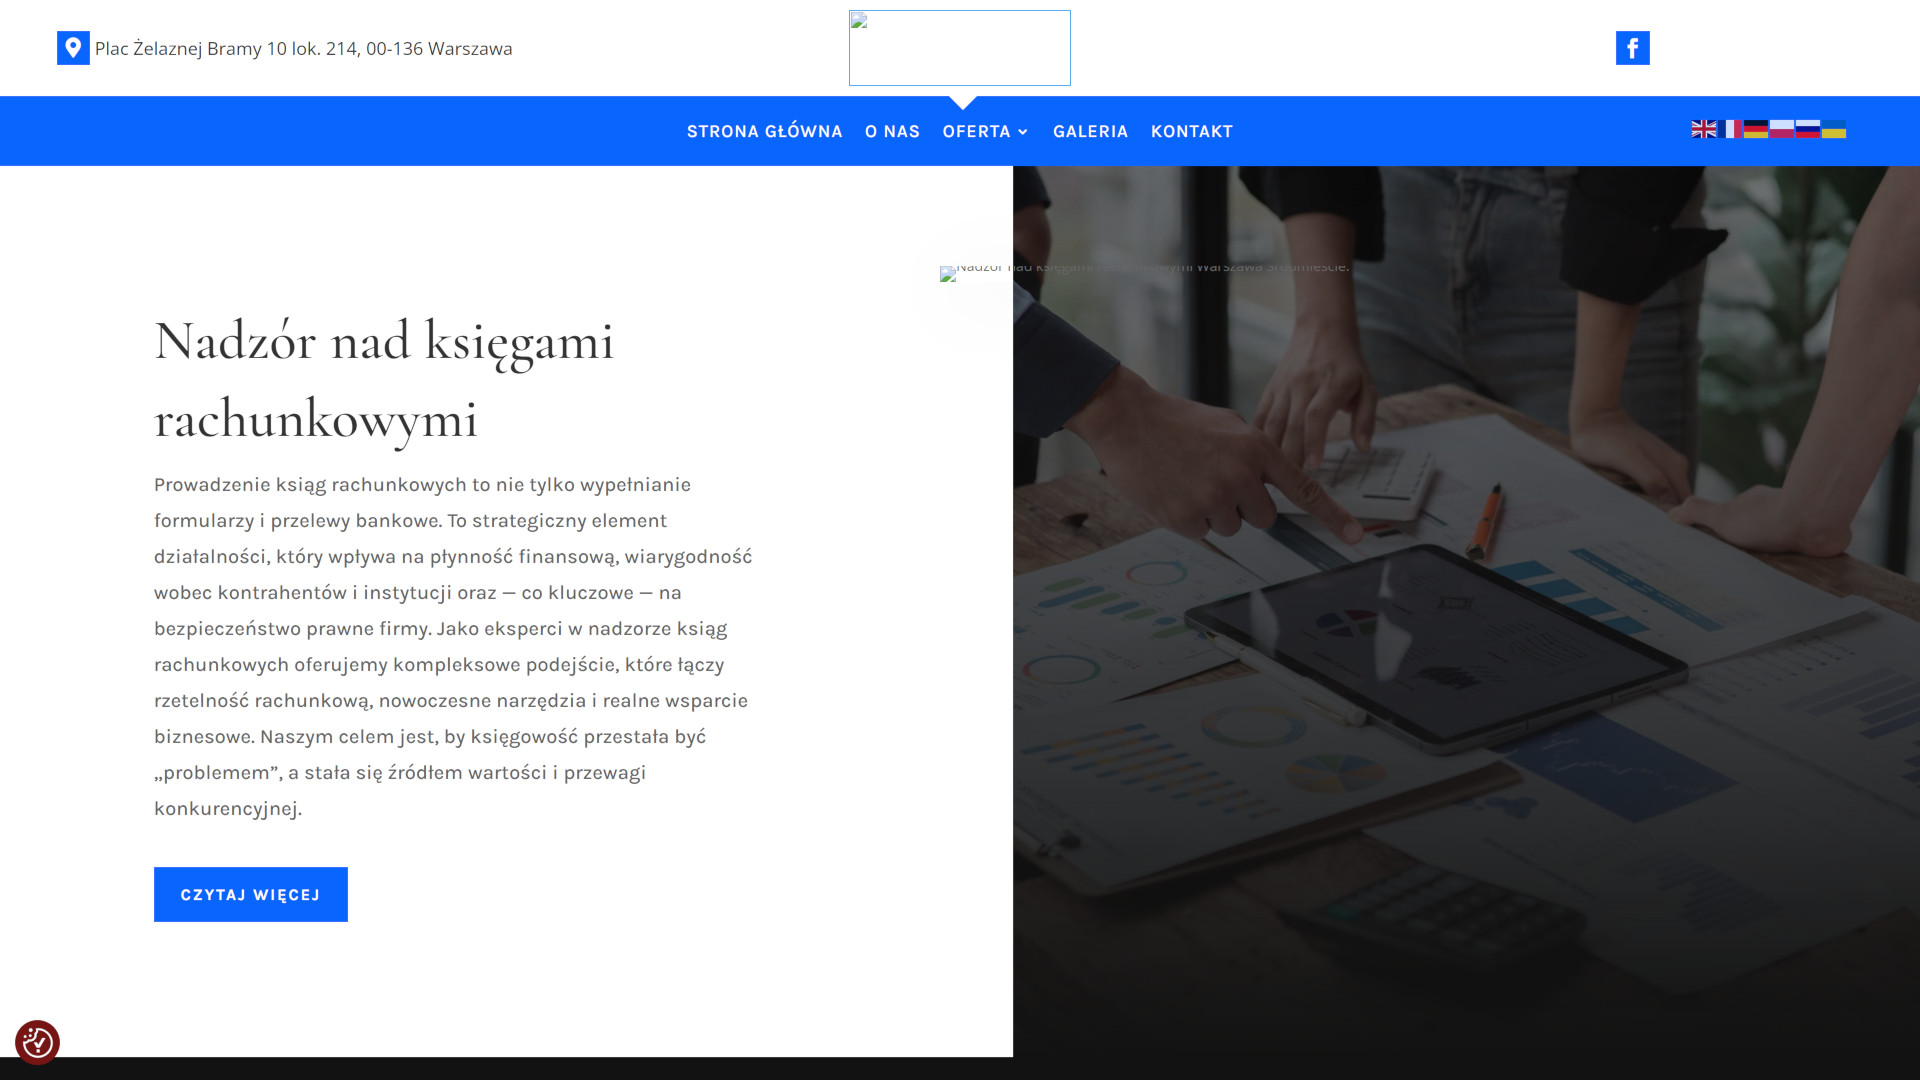The height and width of the screenshot is (1080, 1920).
Task: Expand the Oferta dropdown menu
Action: 985,131
